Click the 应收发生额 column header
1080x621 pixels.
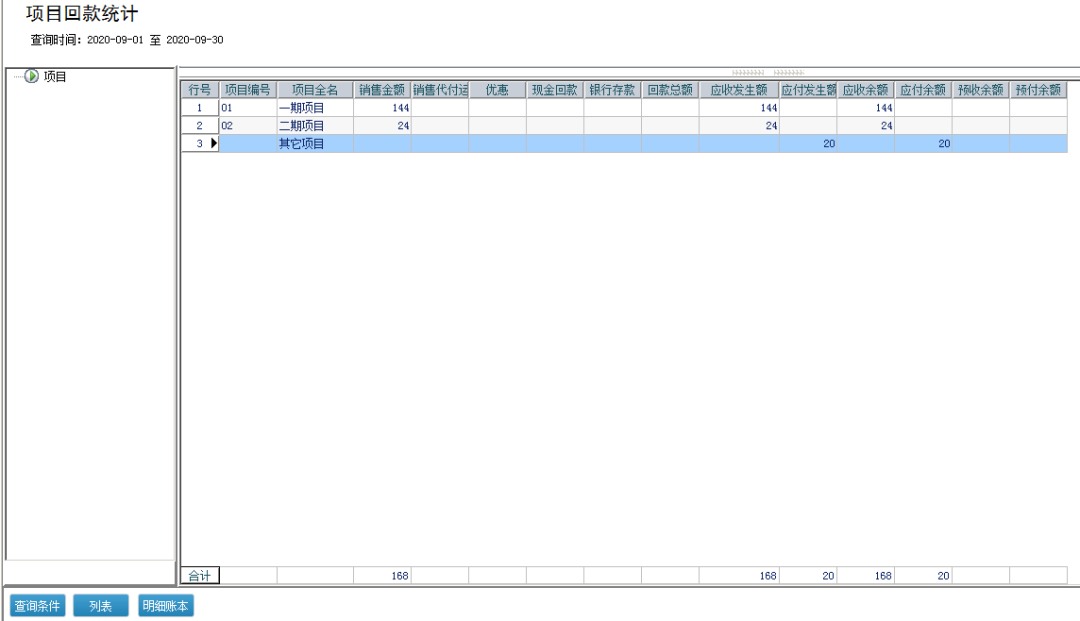click(739, 90)
